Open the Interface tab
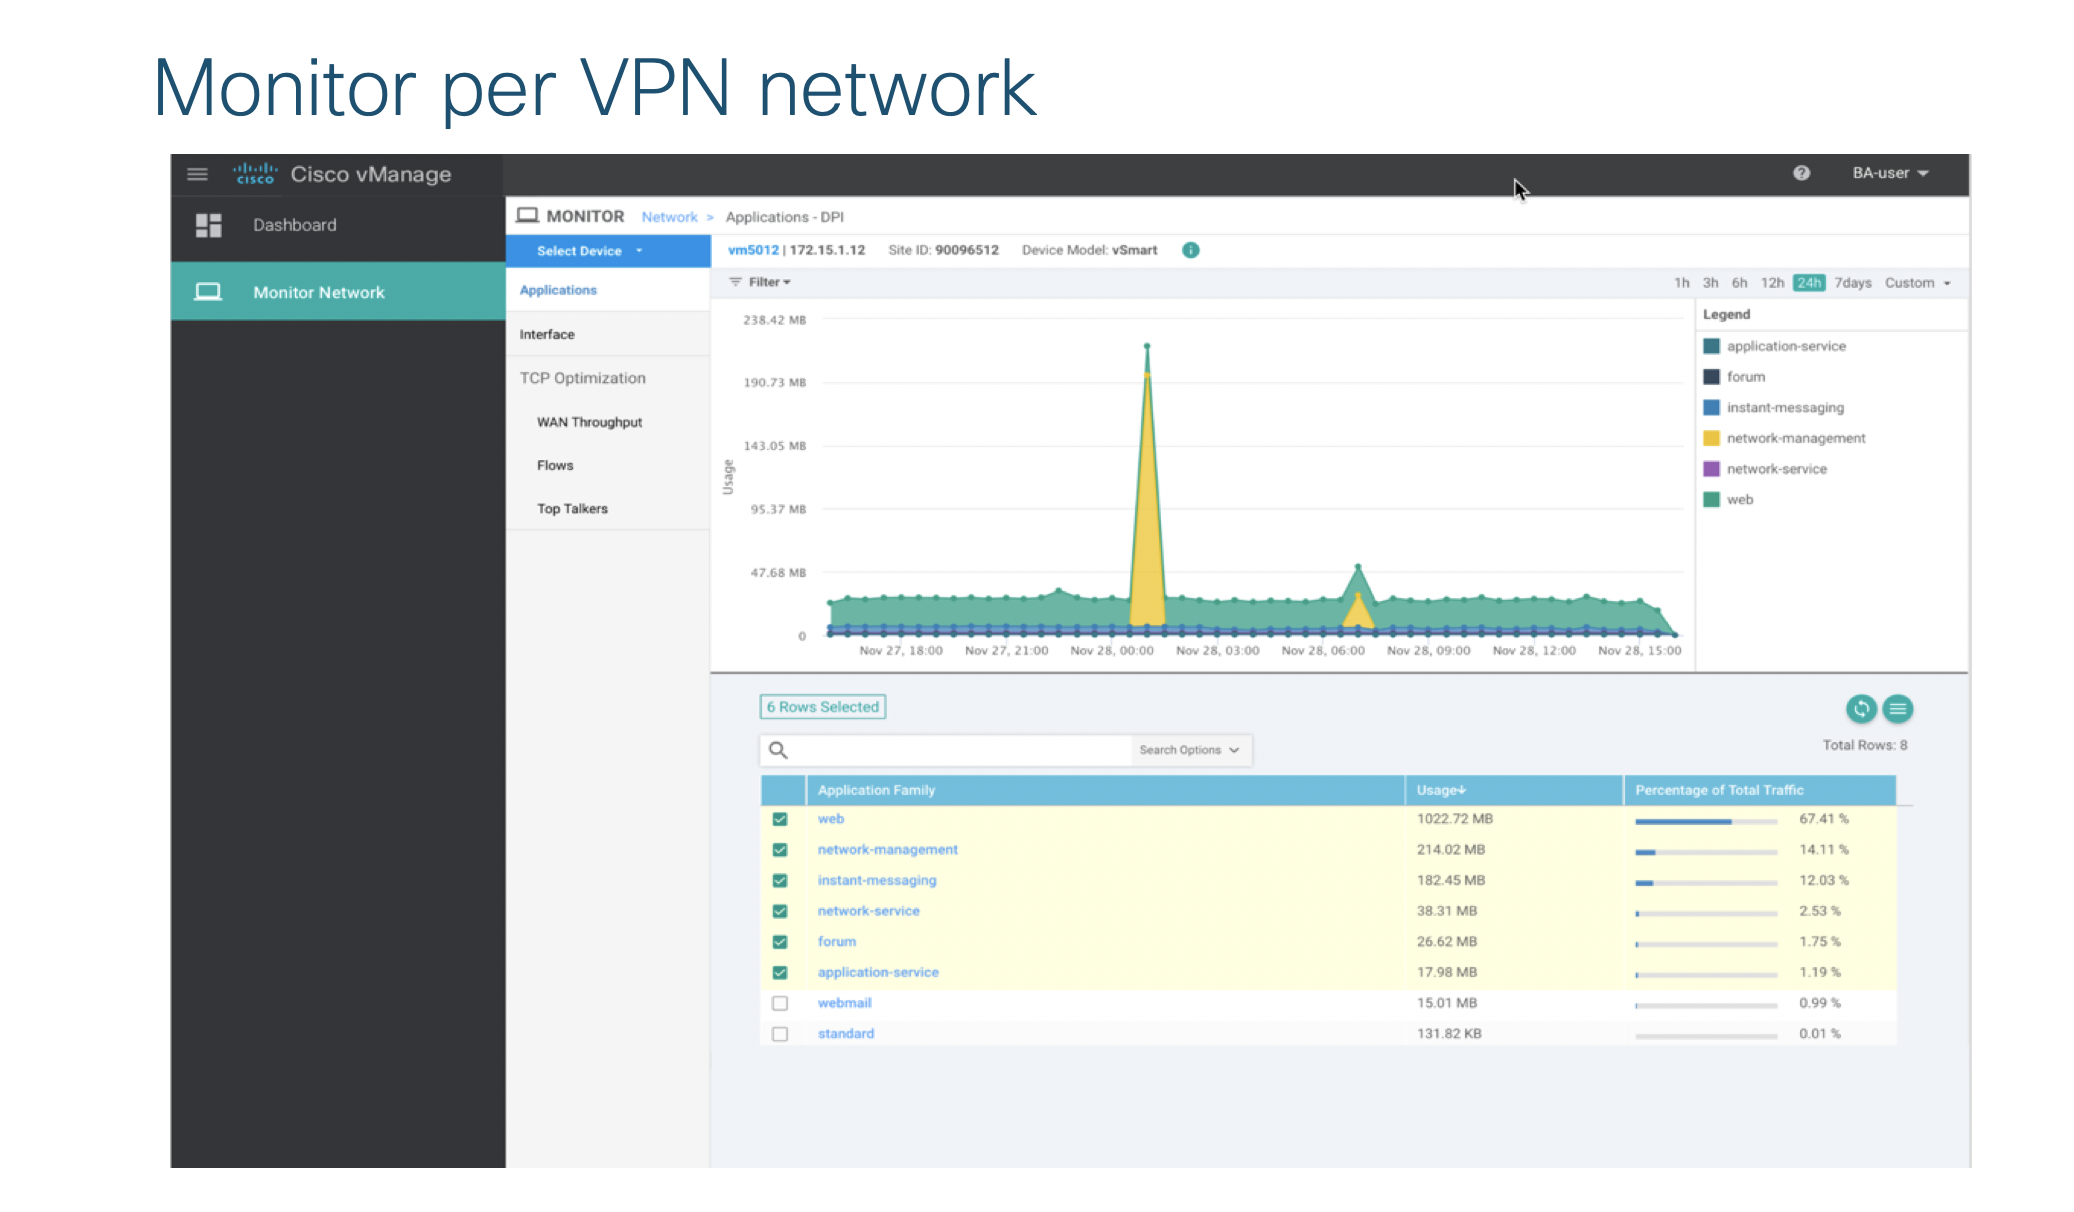The image size is (2074, 1212). (x=547, y=334)
